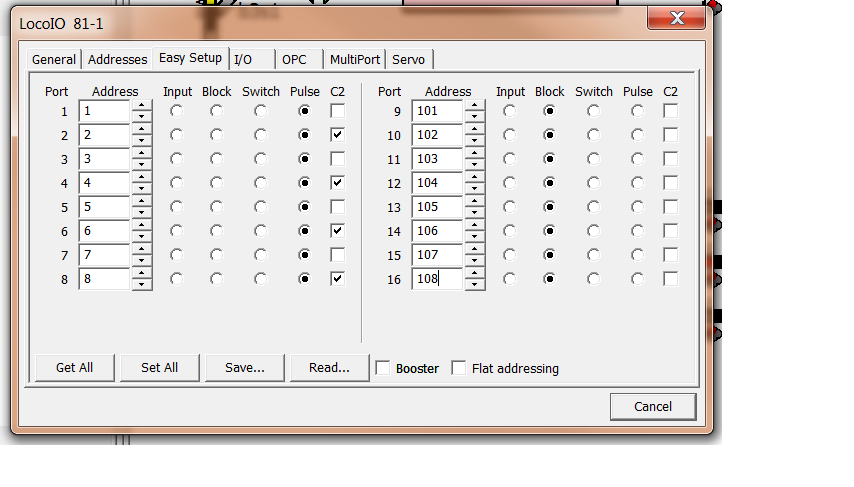Uncheck the C2 box for port 2
Image resolution: width=854 pixels, height=487 pixels.
[x=338, y=135]
